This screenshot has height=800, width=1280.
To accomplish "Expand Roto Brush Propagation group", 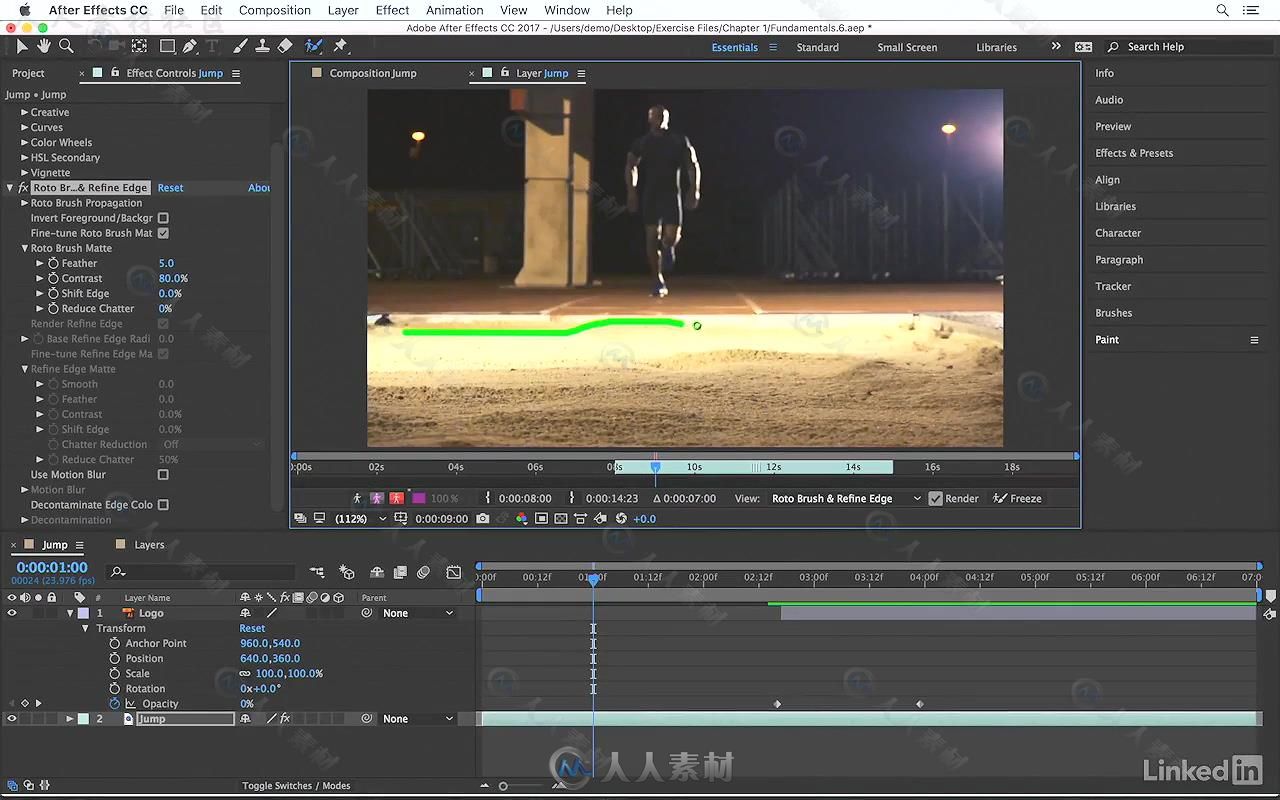I will [25, 203].
